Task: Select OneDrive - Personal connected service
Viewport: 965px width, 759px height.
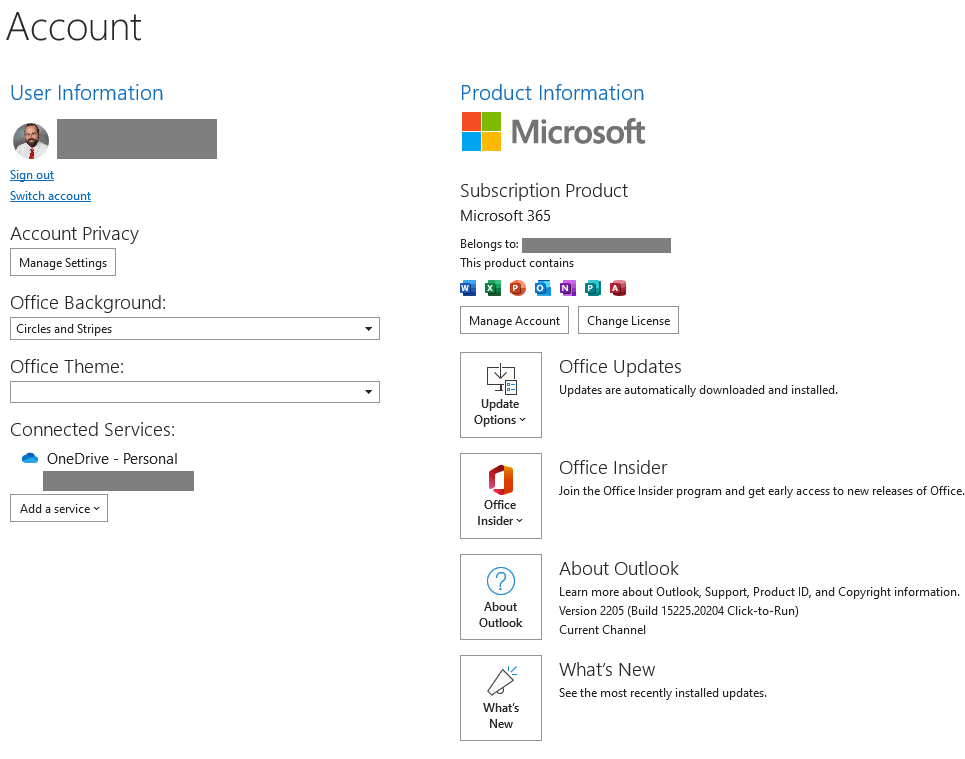Action: tap(112, 459)
